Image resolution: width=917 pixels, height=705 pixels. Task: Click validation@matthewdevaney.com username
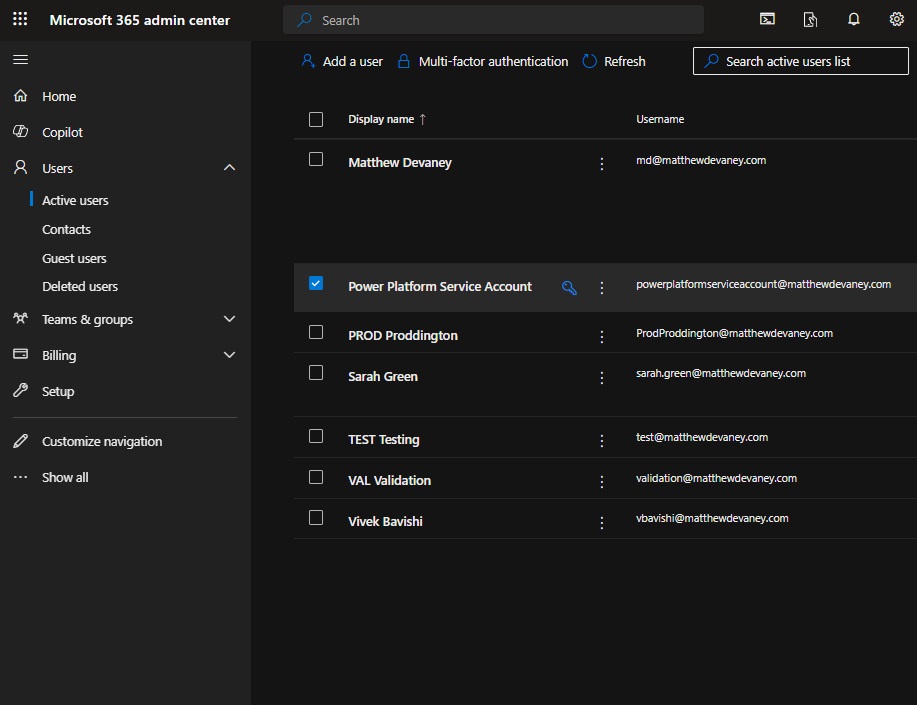coord(716,478)
